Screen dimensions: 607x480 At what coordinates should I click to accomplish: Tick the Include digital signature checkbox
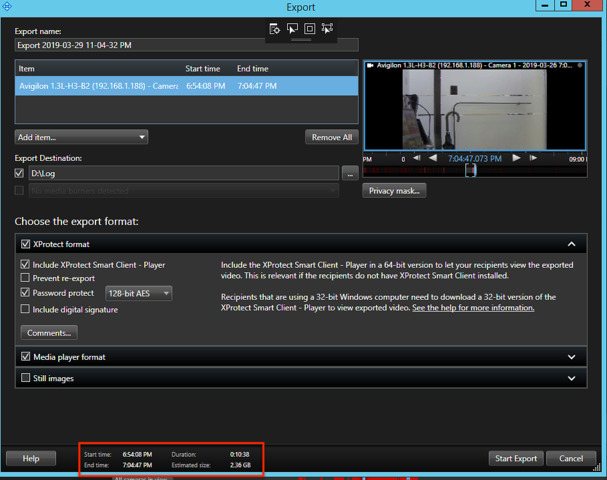tap(25, 309)
